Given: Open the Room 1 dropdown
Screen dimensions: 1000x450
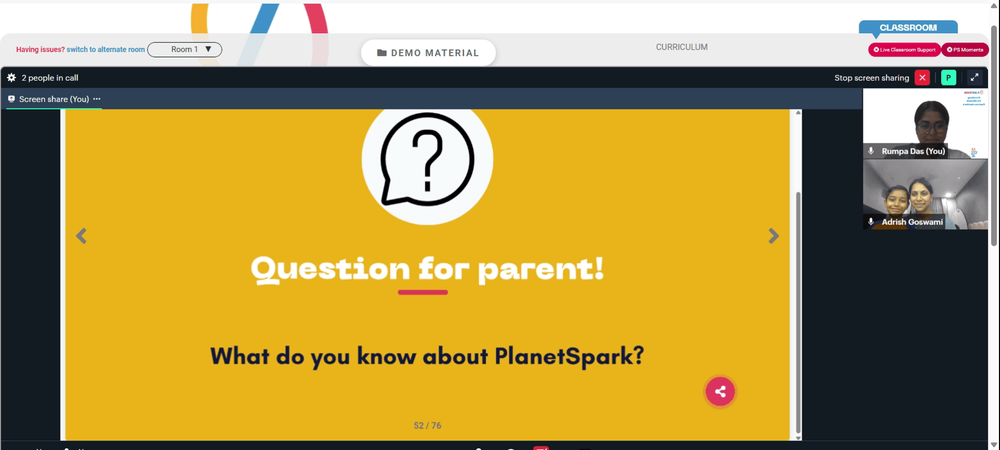Looking at the screenshot, I should coord(184,49).
